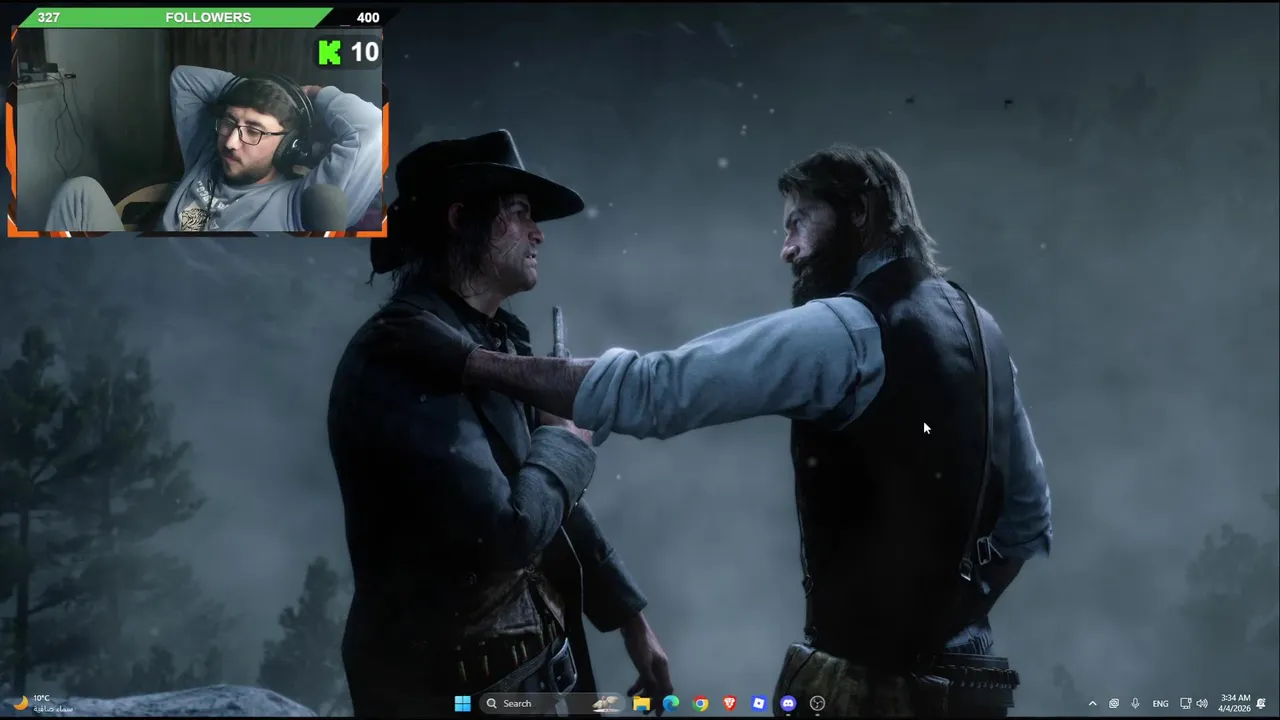Launch Google Chrome from the taskbar
1280x720 pixels.
pyautogui.click(x=700, y=703)
